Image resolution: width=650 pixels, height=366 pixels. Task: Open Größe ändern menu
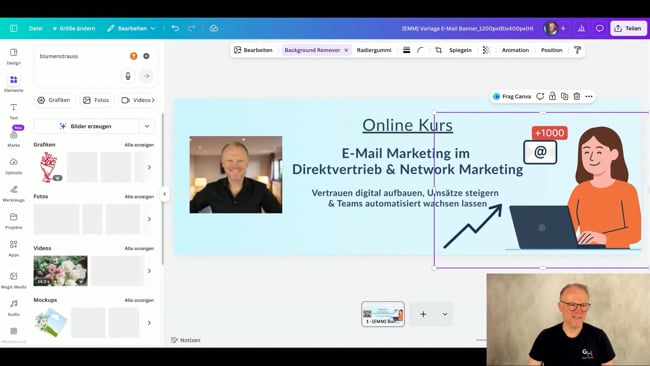pyautogui.click(x=74, y=28)
